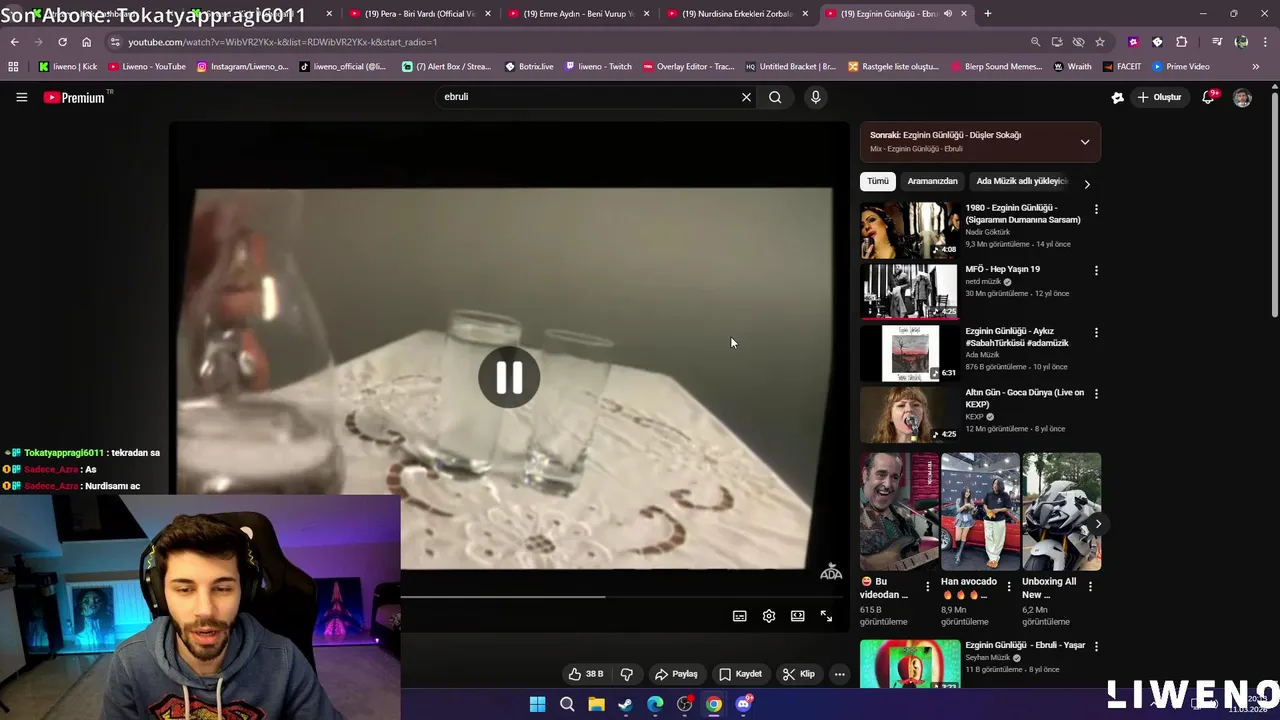Open YouTube notifications bell
Screen dimensions: 1280x720
tap(1209, 97)
